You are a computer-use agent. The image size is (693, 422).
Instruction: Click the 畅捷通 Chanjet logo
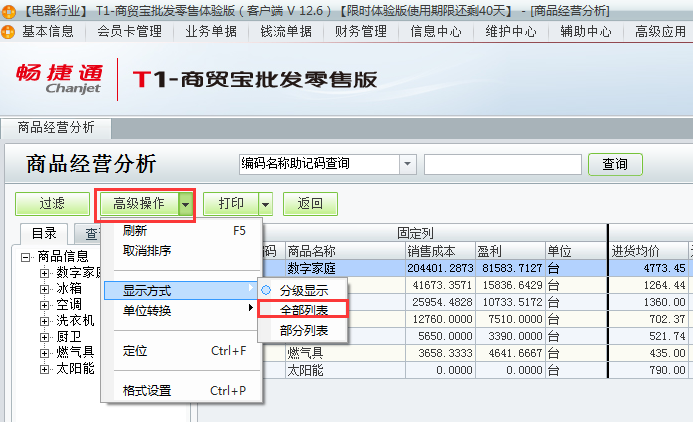pos(60,79)
